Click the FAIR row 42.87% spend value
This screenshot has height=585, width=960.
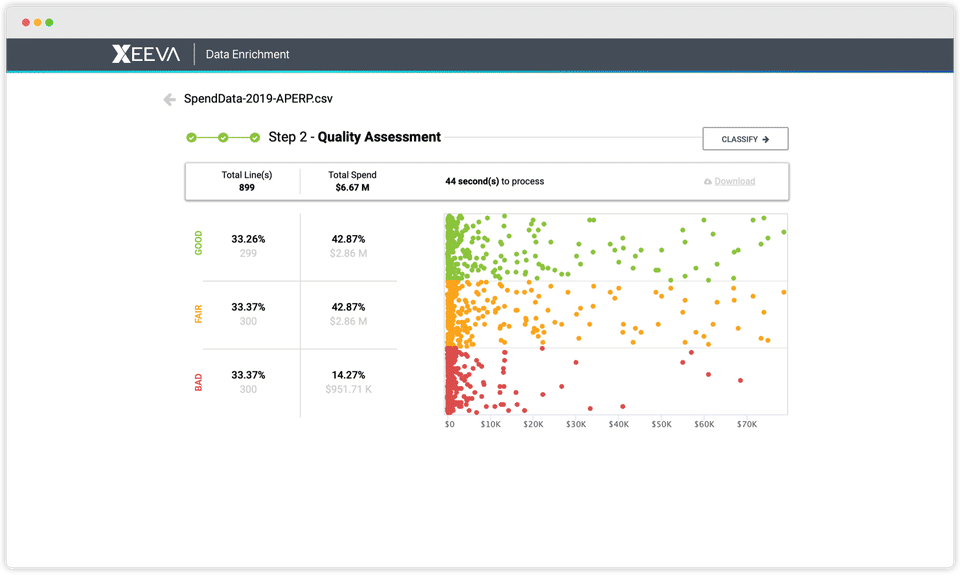coord(348,307)
